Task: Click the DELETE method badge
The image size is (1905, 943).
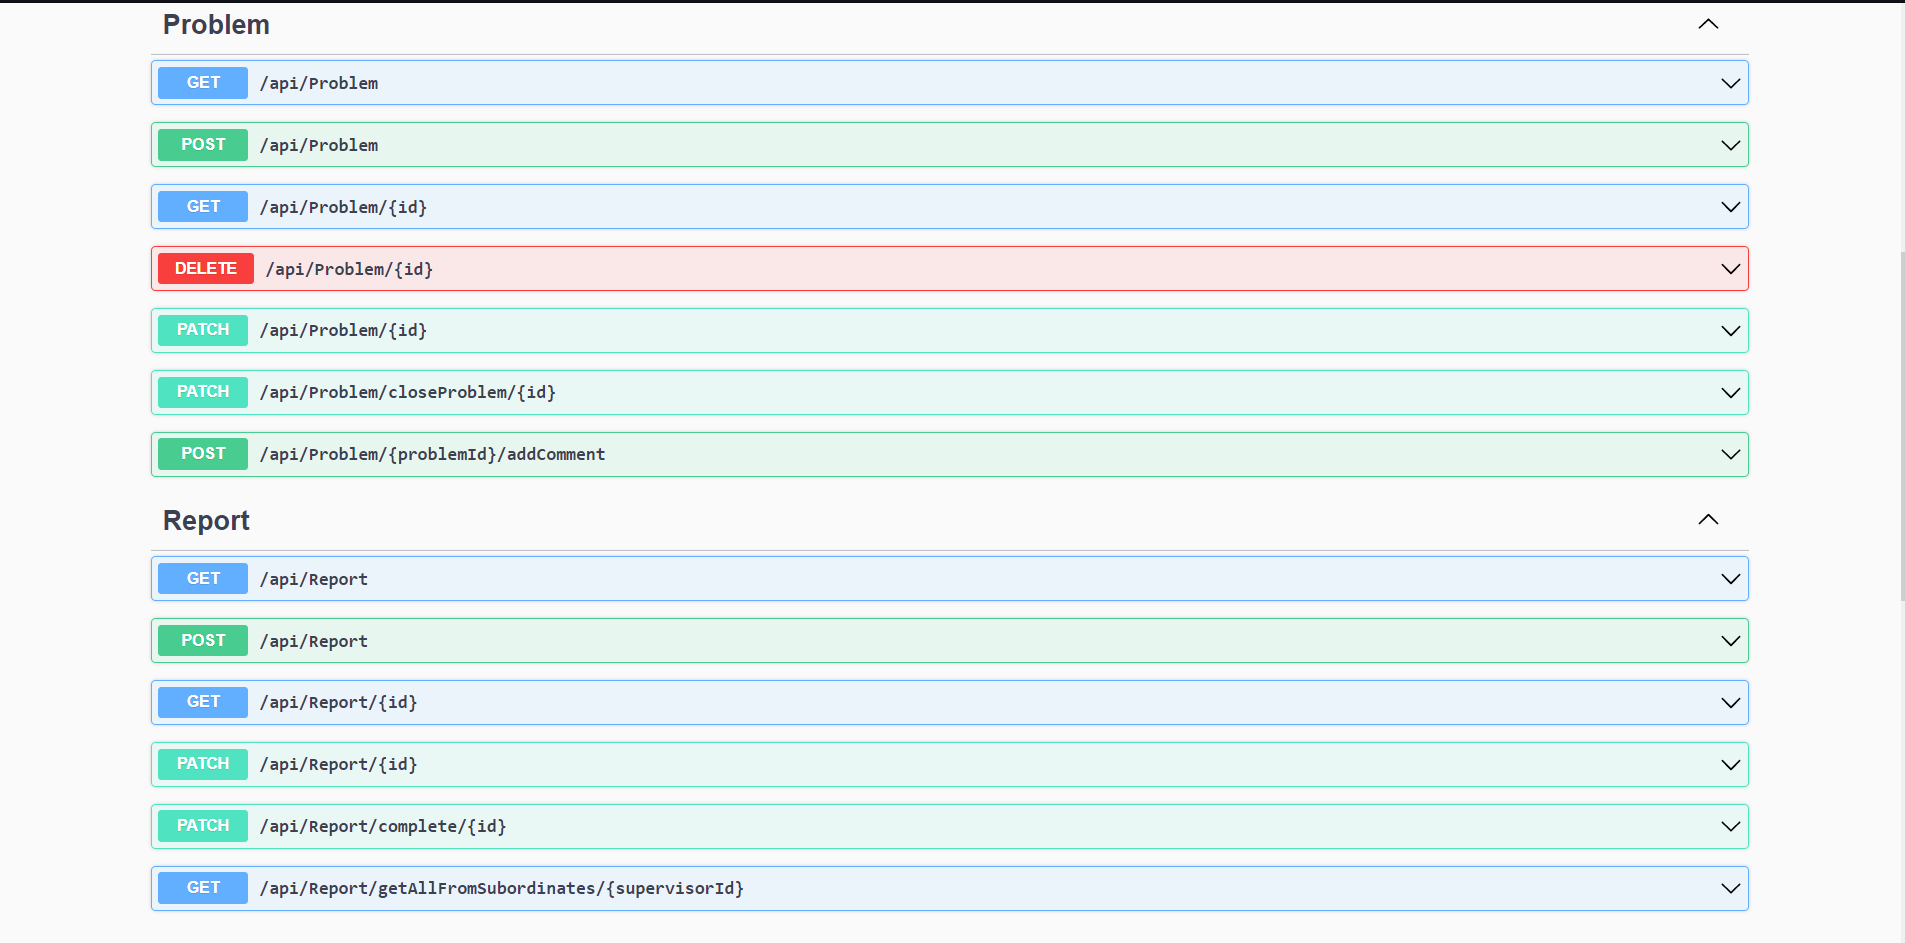Action: (206, 269)
